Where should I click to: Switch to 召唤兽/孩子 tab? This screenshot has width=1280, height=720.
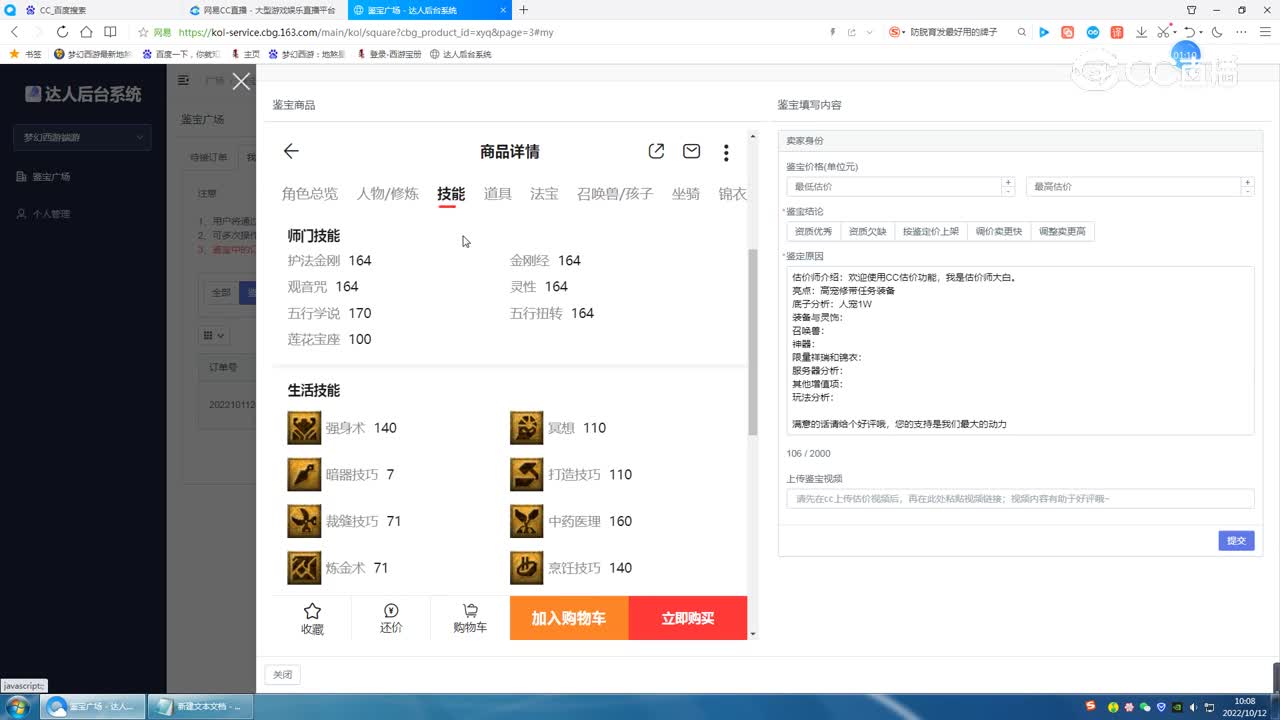(615, 194)
